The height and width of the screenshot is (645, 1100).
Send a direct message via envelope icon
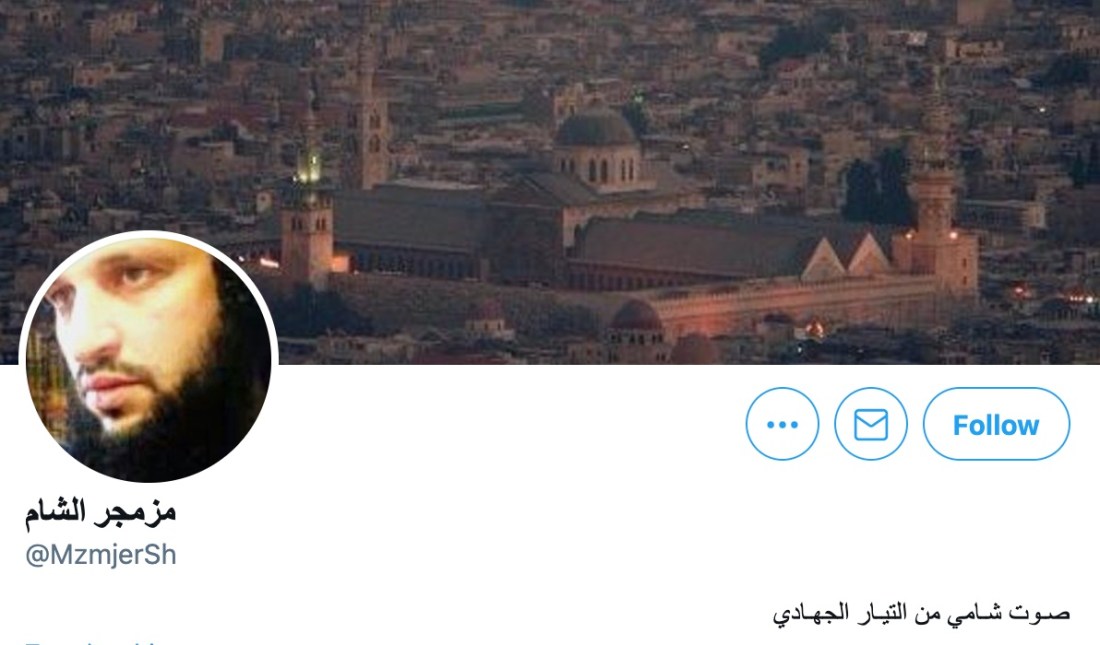[x=871, y=424]
